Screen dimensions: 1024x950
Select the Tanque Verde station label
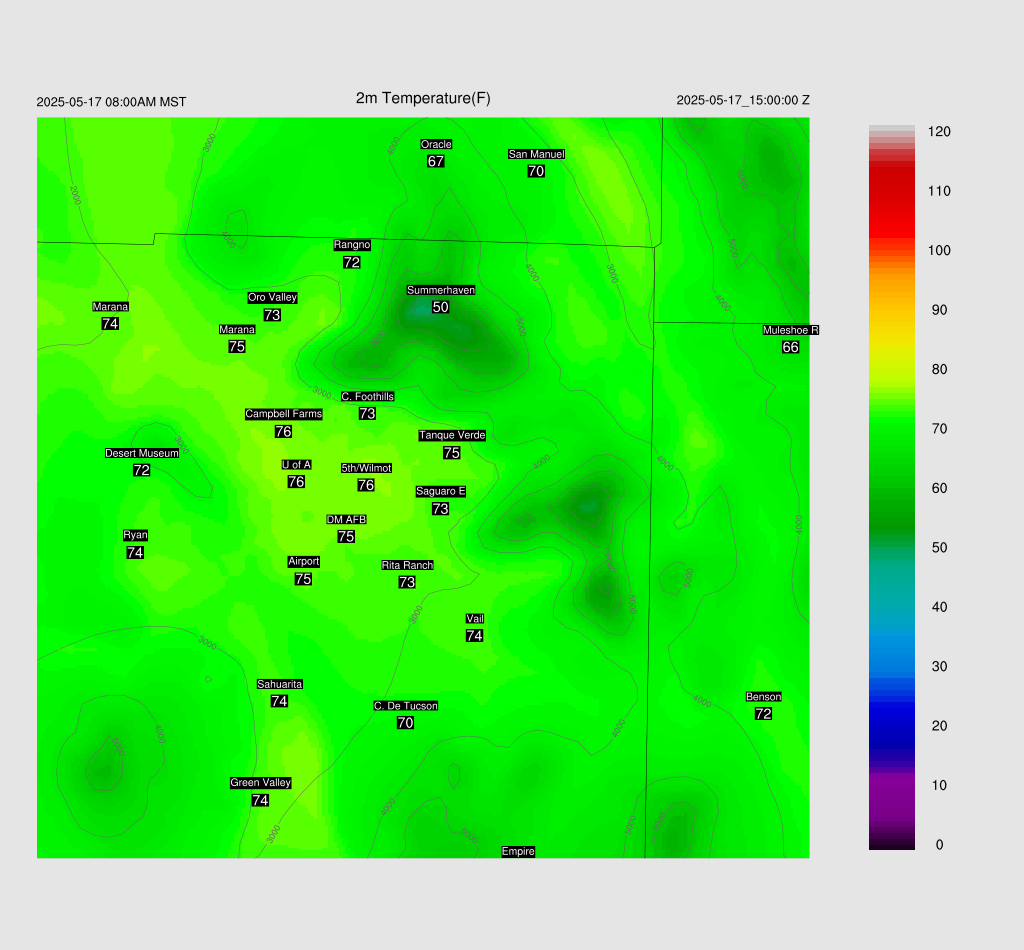(452, 435)
